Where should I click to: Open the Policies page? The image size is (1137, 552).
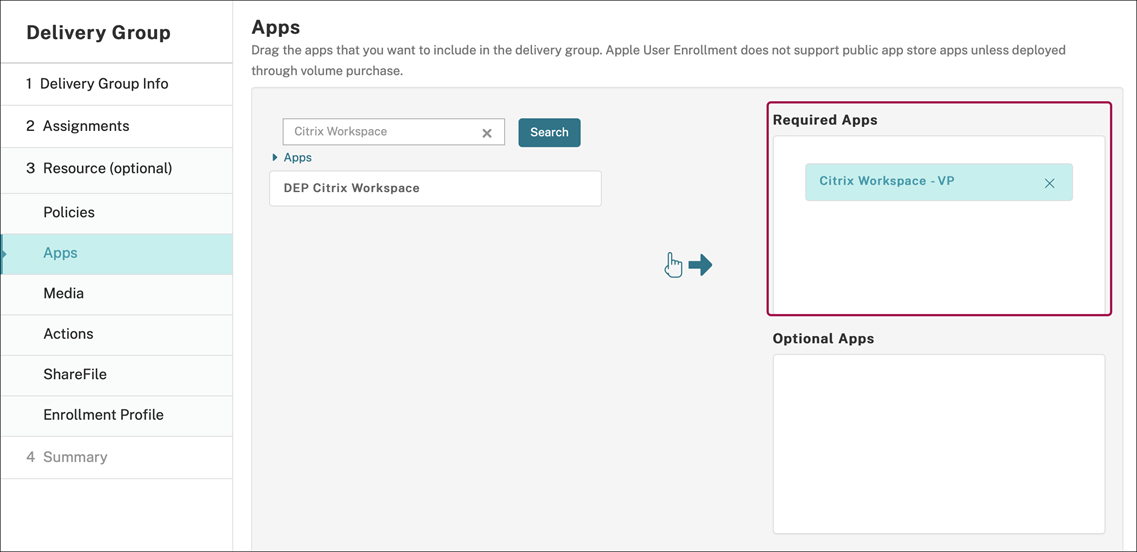pyautogui.click(x=69, y=212)
